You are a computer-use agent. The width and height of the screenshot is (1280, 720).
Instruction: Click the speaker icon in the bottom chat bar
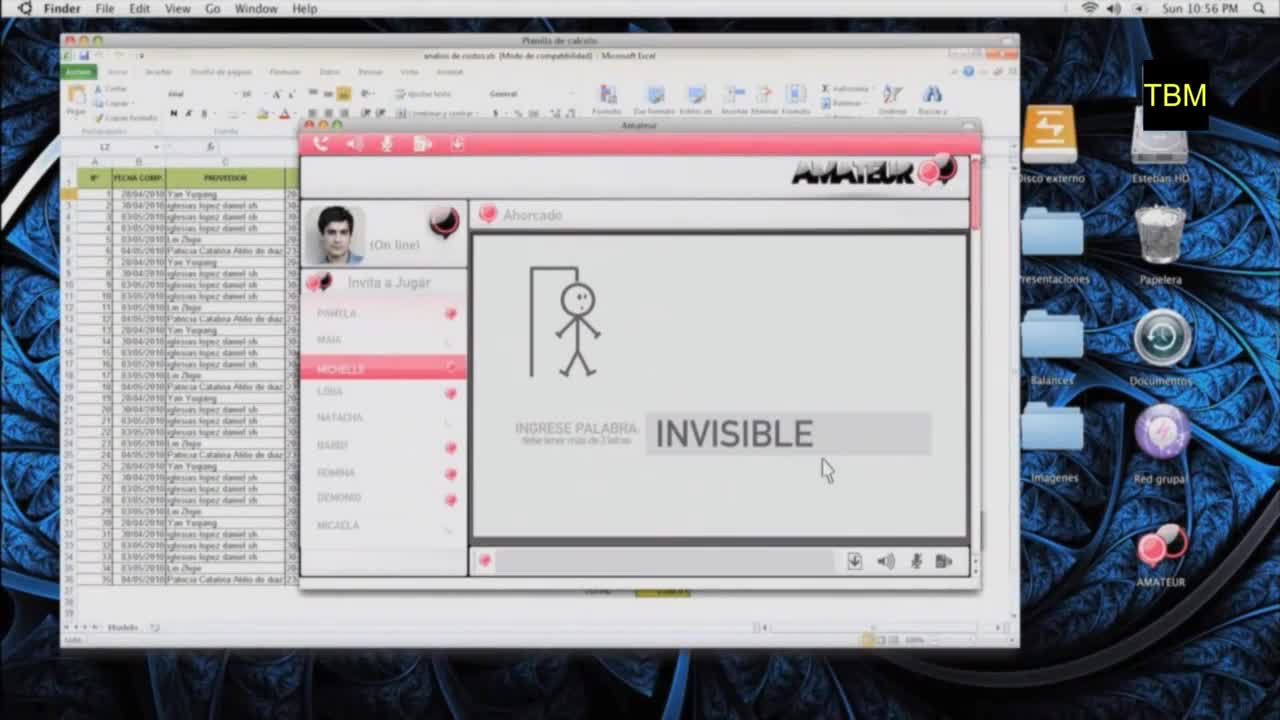click(886, 562)
